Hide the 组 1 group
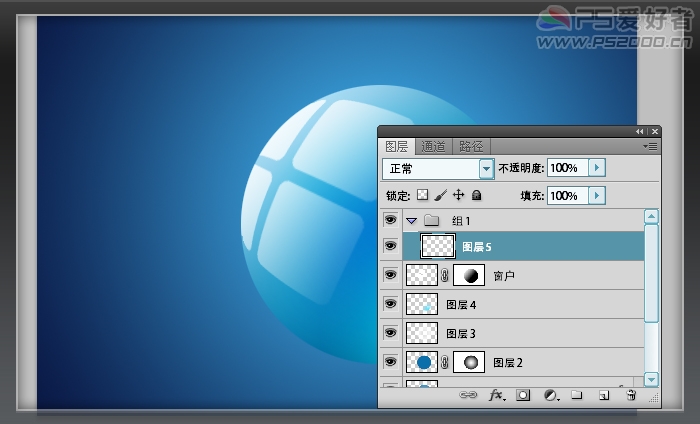The width and height of the screenshot is (700, 424). click(391, 220)
